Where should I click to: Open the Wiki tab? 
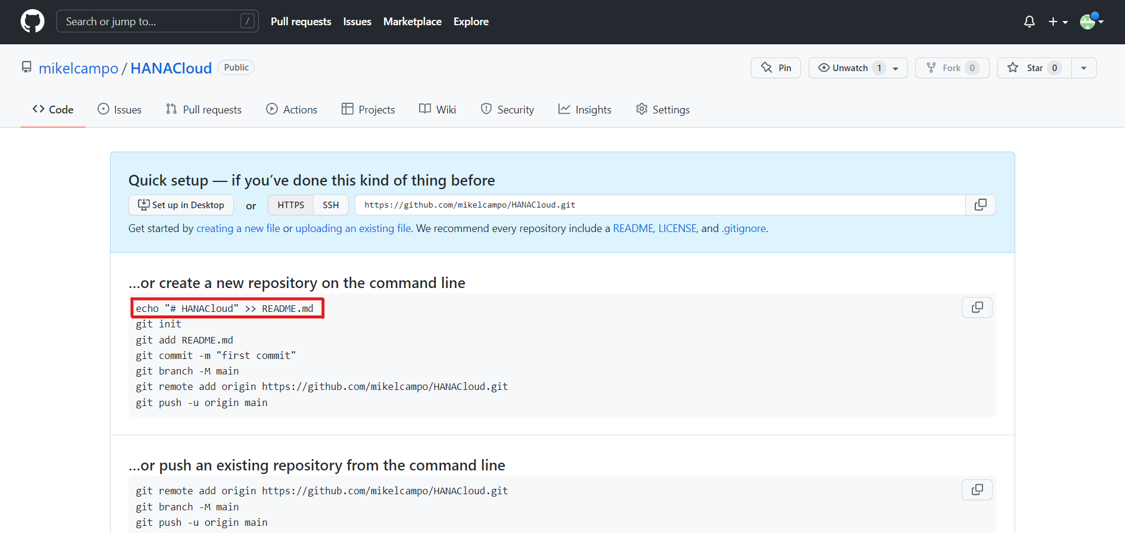pos(438,110)
